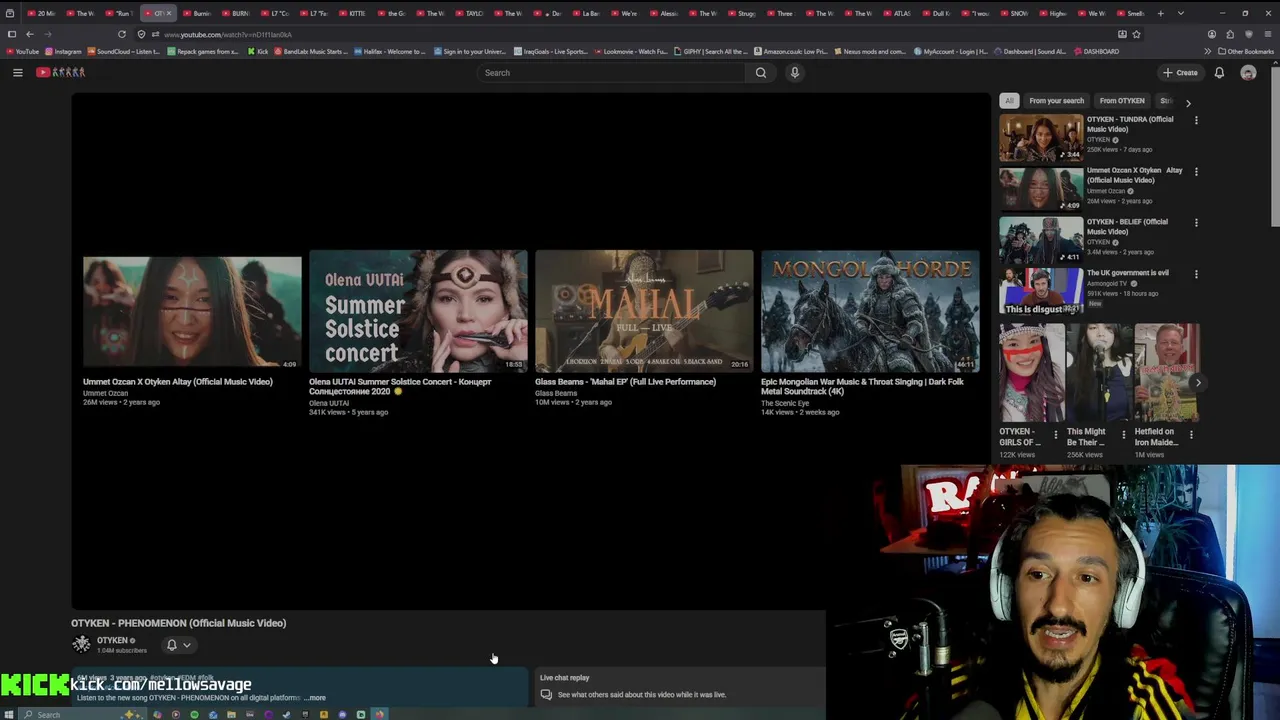Open Olena UUTAi Summer Solstice Concert title link

(x=400, y=386)
